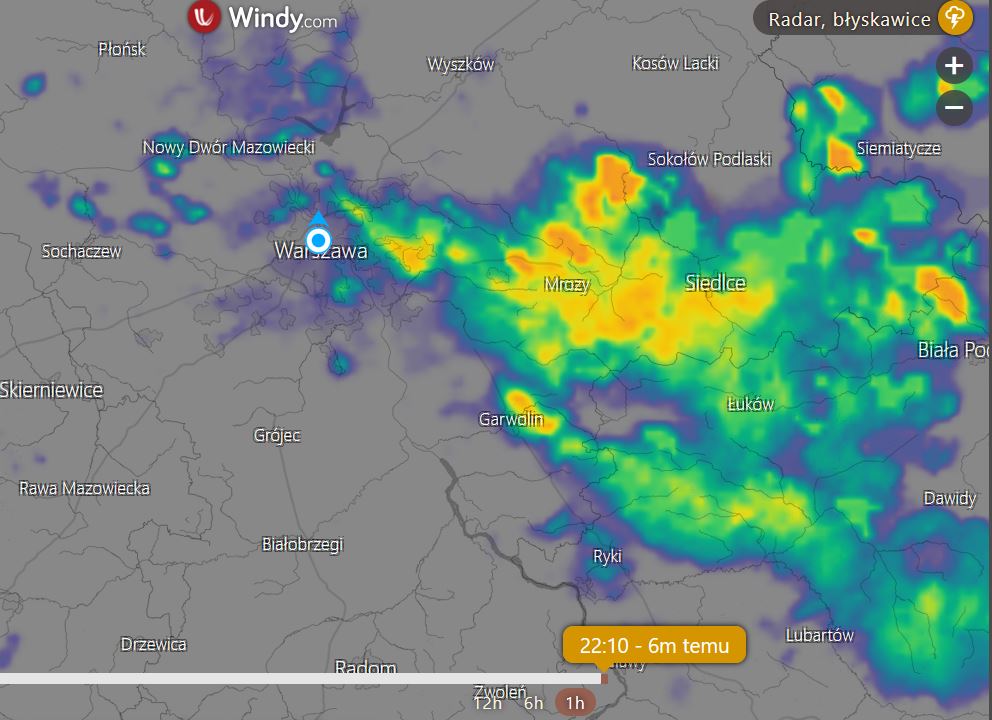Click the Łuków town label
Viewport: 992px width, 720px height.
click(750, 404)
